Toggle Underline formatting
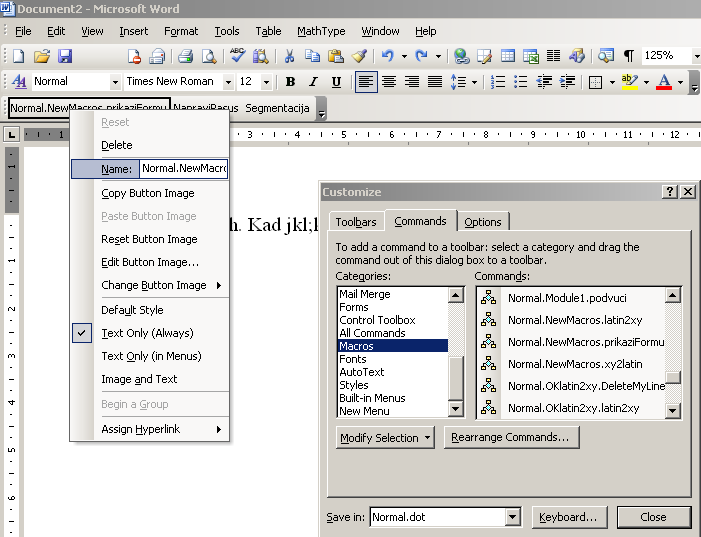Image resolution: width=701 pixels, height=537 pixels. click(x=336, y=82)
